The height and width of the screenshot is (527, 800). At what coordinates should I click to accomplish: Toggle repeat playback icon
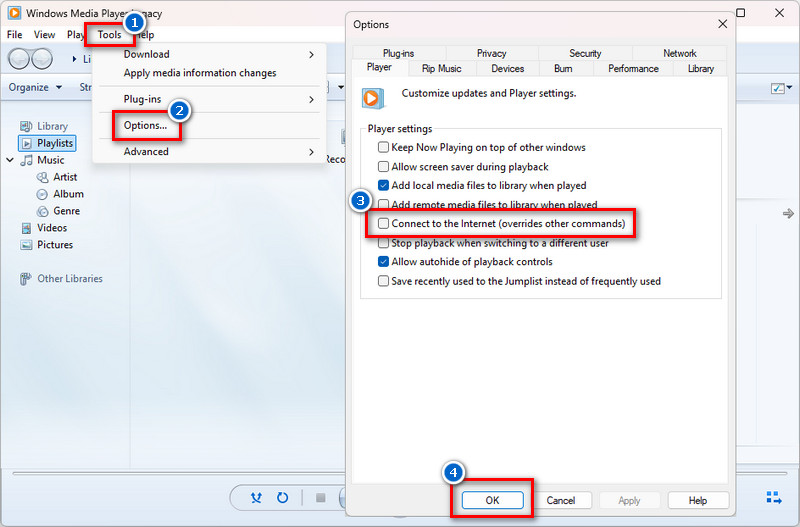(x=282, y=497)
